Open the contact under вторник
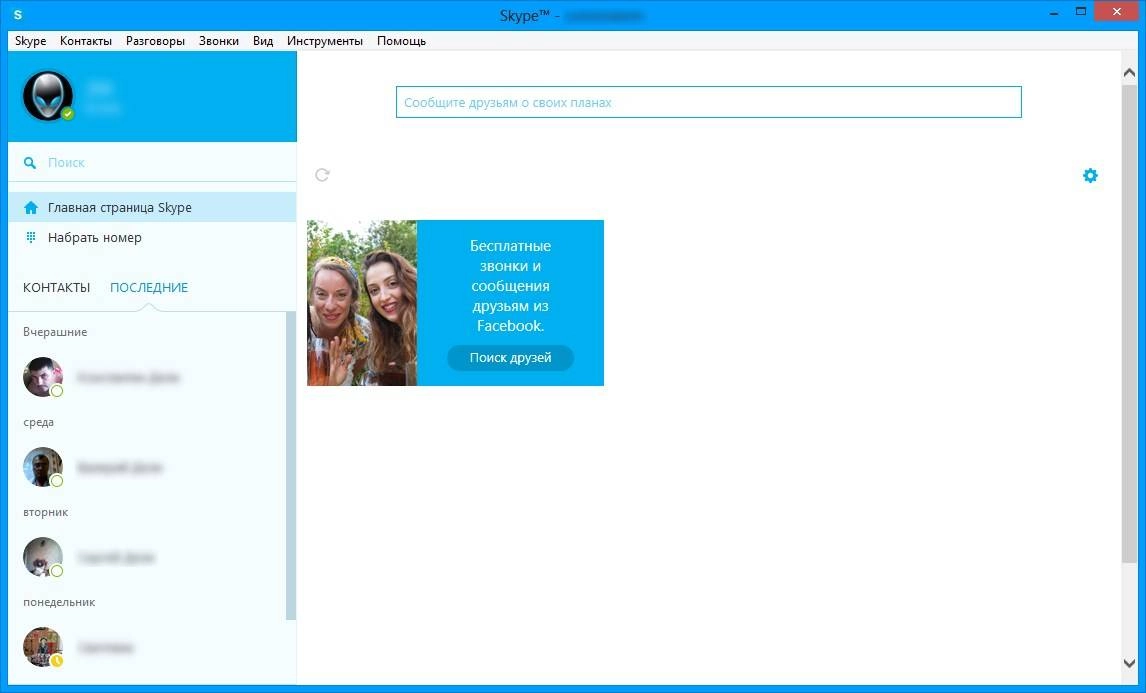This screenshot has width=1146, height=693. 146,557
